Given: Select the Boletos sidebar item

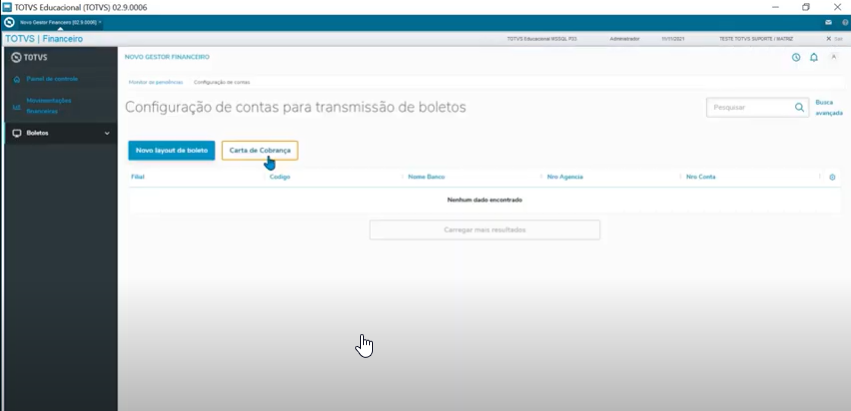Looking at the screenshot, I should pyautogui.click(x=37, y=133).
